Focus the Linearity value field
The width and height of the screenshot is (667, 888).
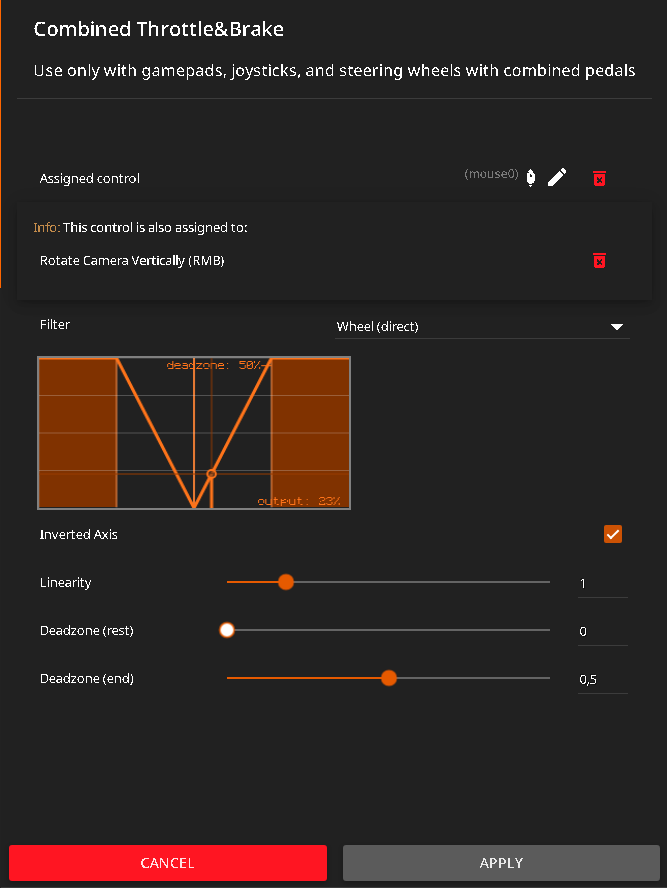[602, 583]
